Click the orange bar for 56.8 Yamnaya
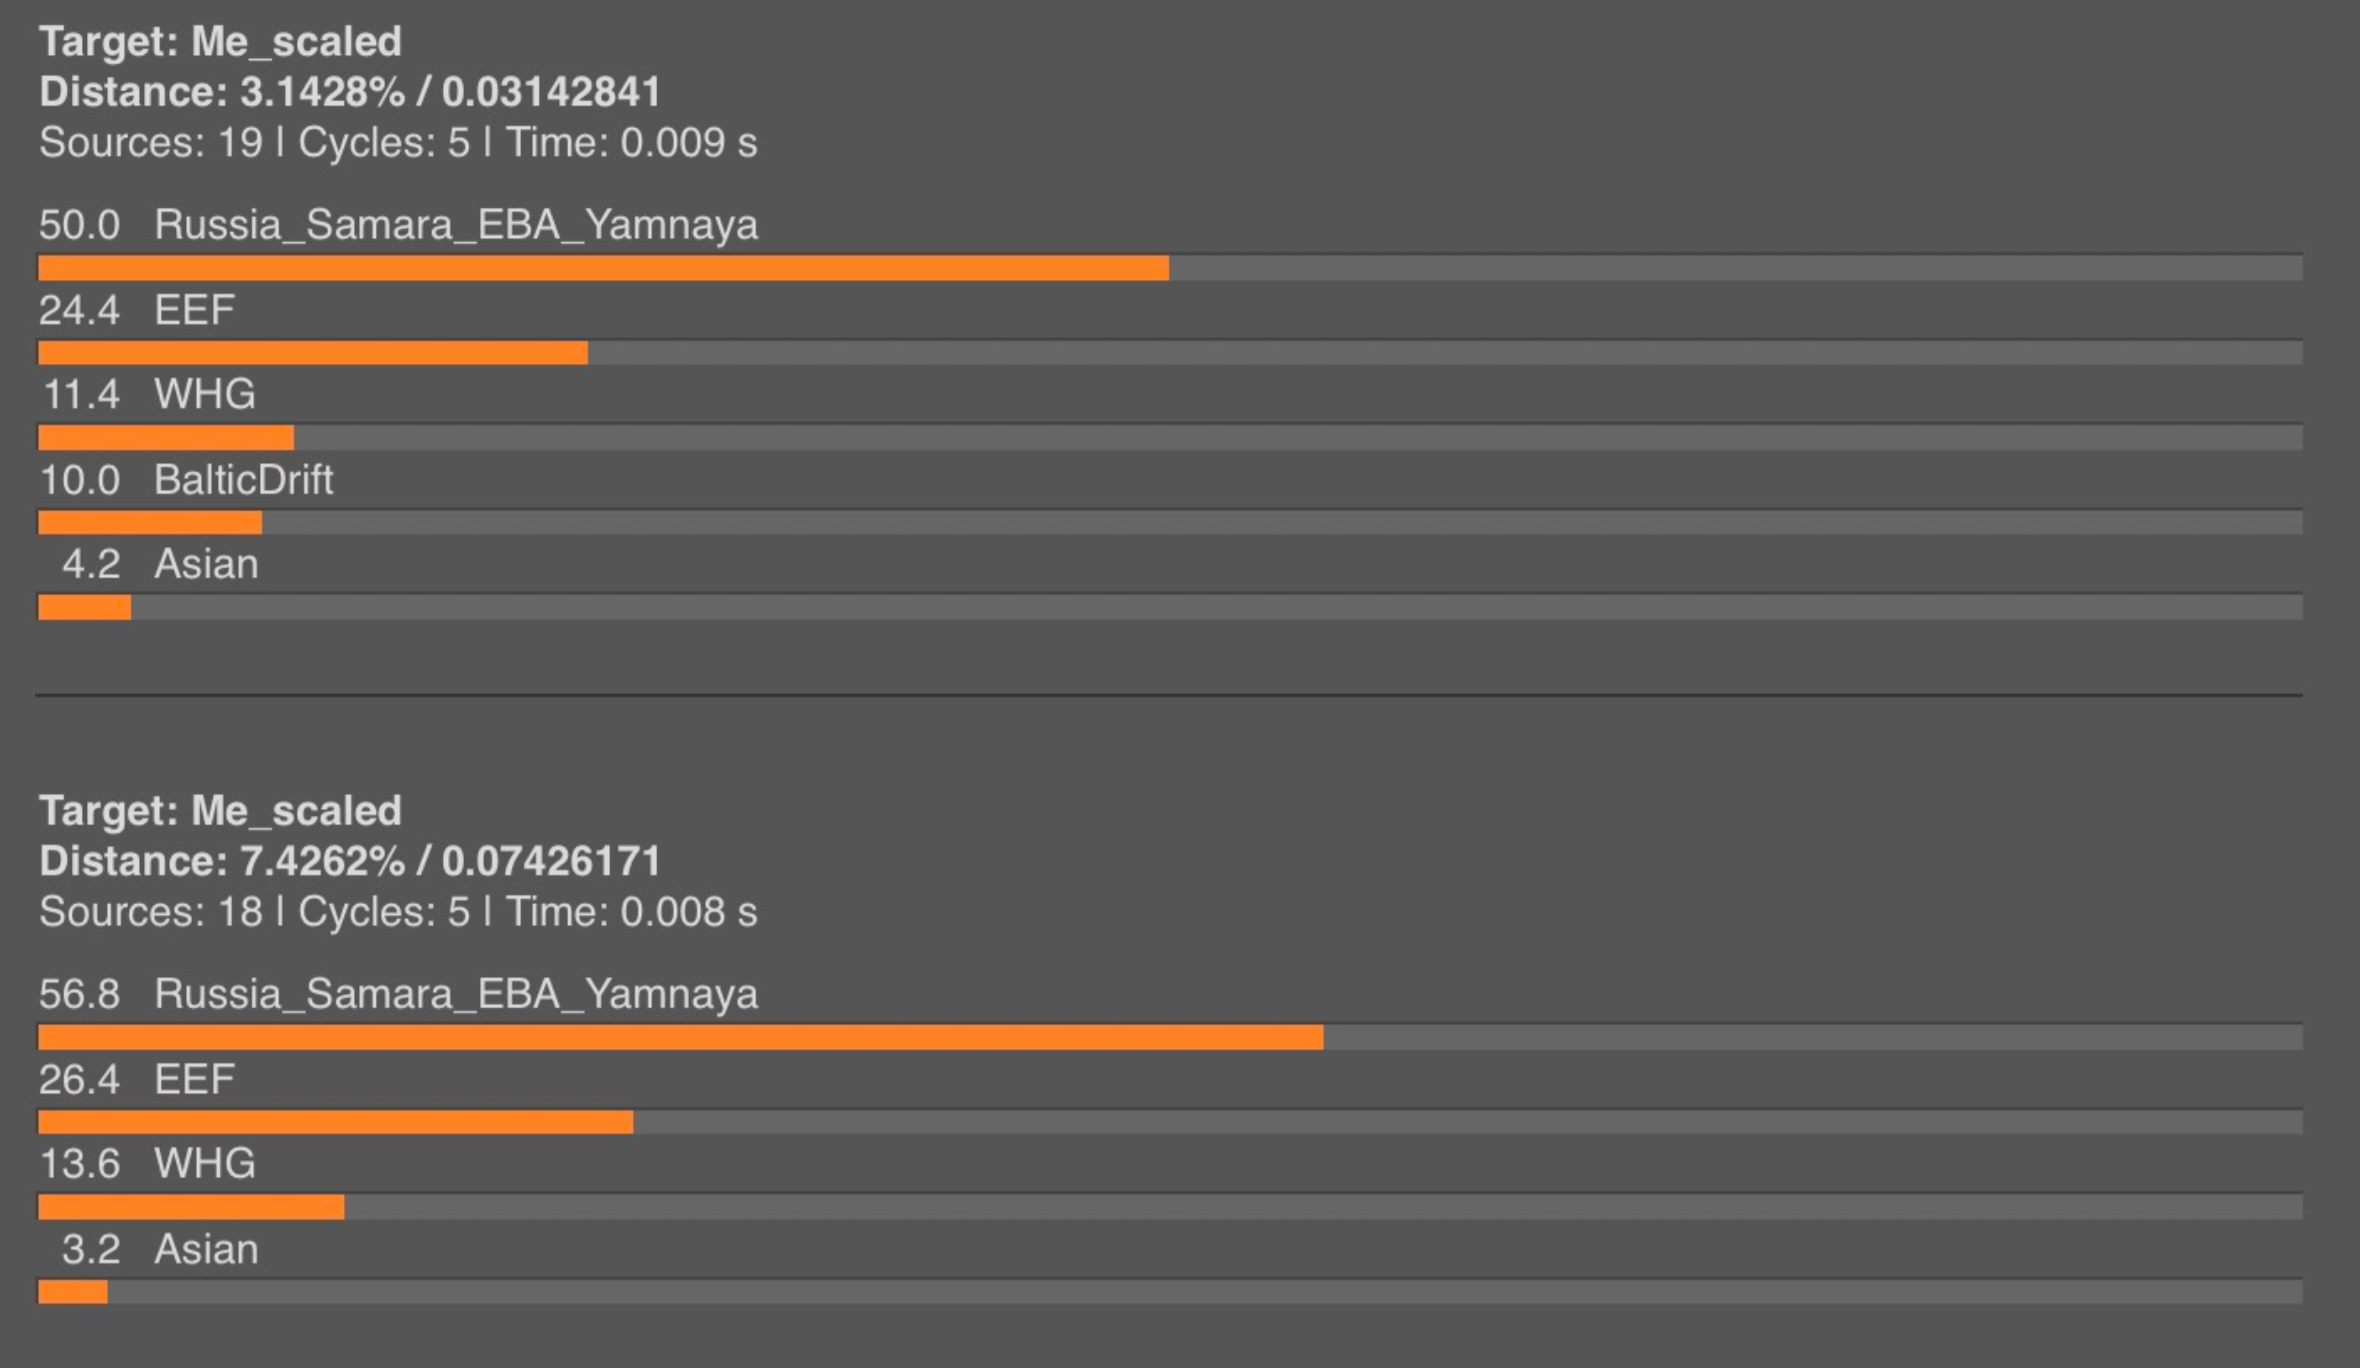2360x1368 pixels. pos(680,1037)
